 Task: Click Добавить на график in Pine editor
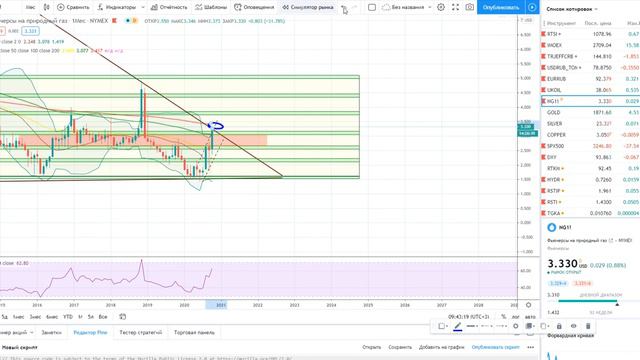tap(442, 347)
